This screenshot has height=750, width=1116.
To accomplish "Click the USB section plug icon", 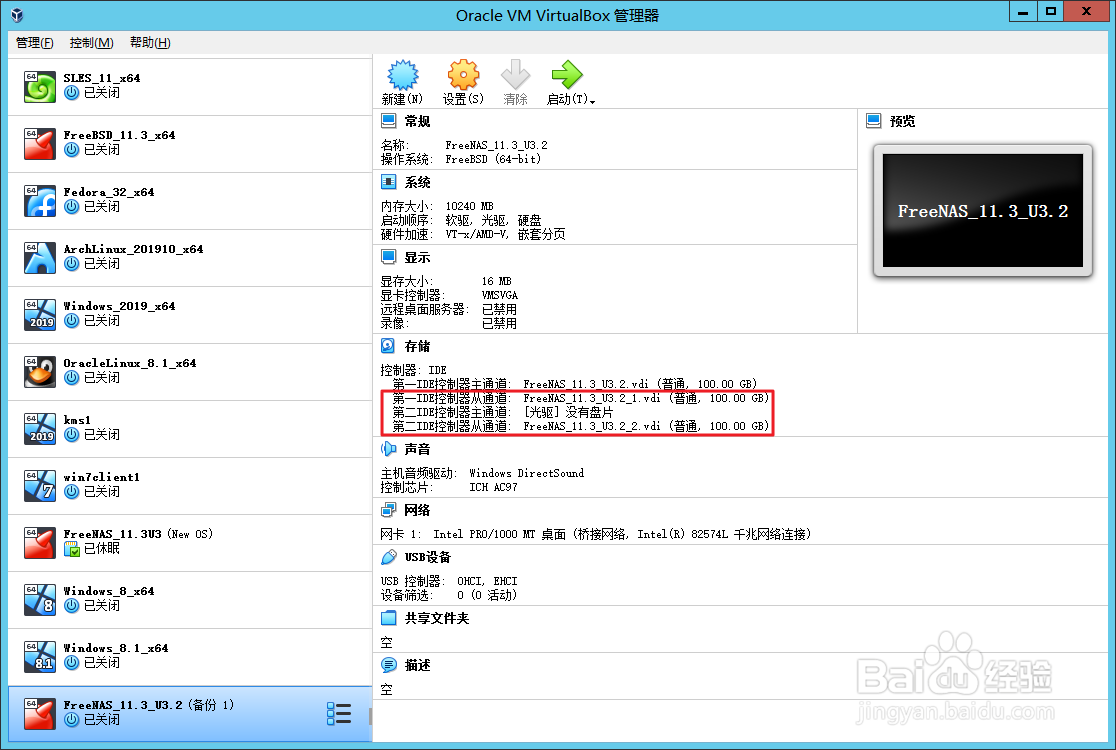I will point(389,556).
